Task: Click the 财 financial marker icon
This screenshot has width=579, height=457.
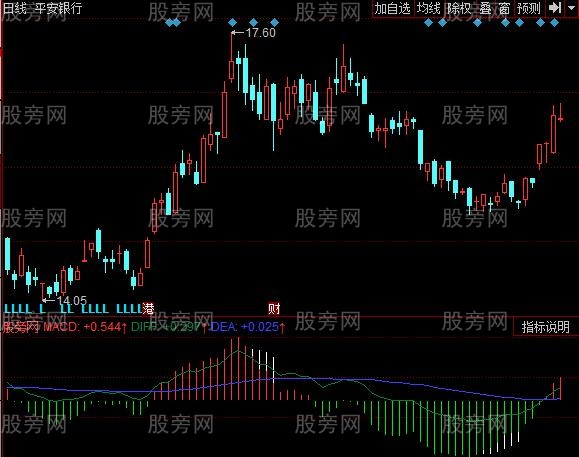Action: (x=274, y=308)
